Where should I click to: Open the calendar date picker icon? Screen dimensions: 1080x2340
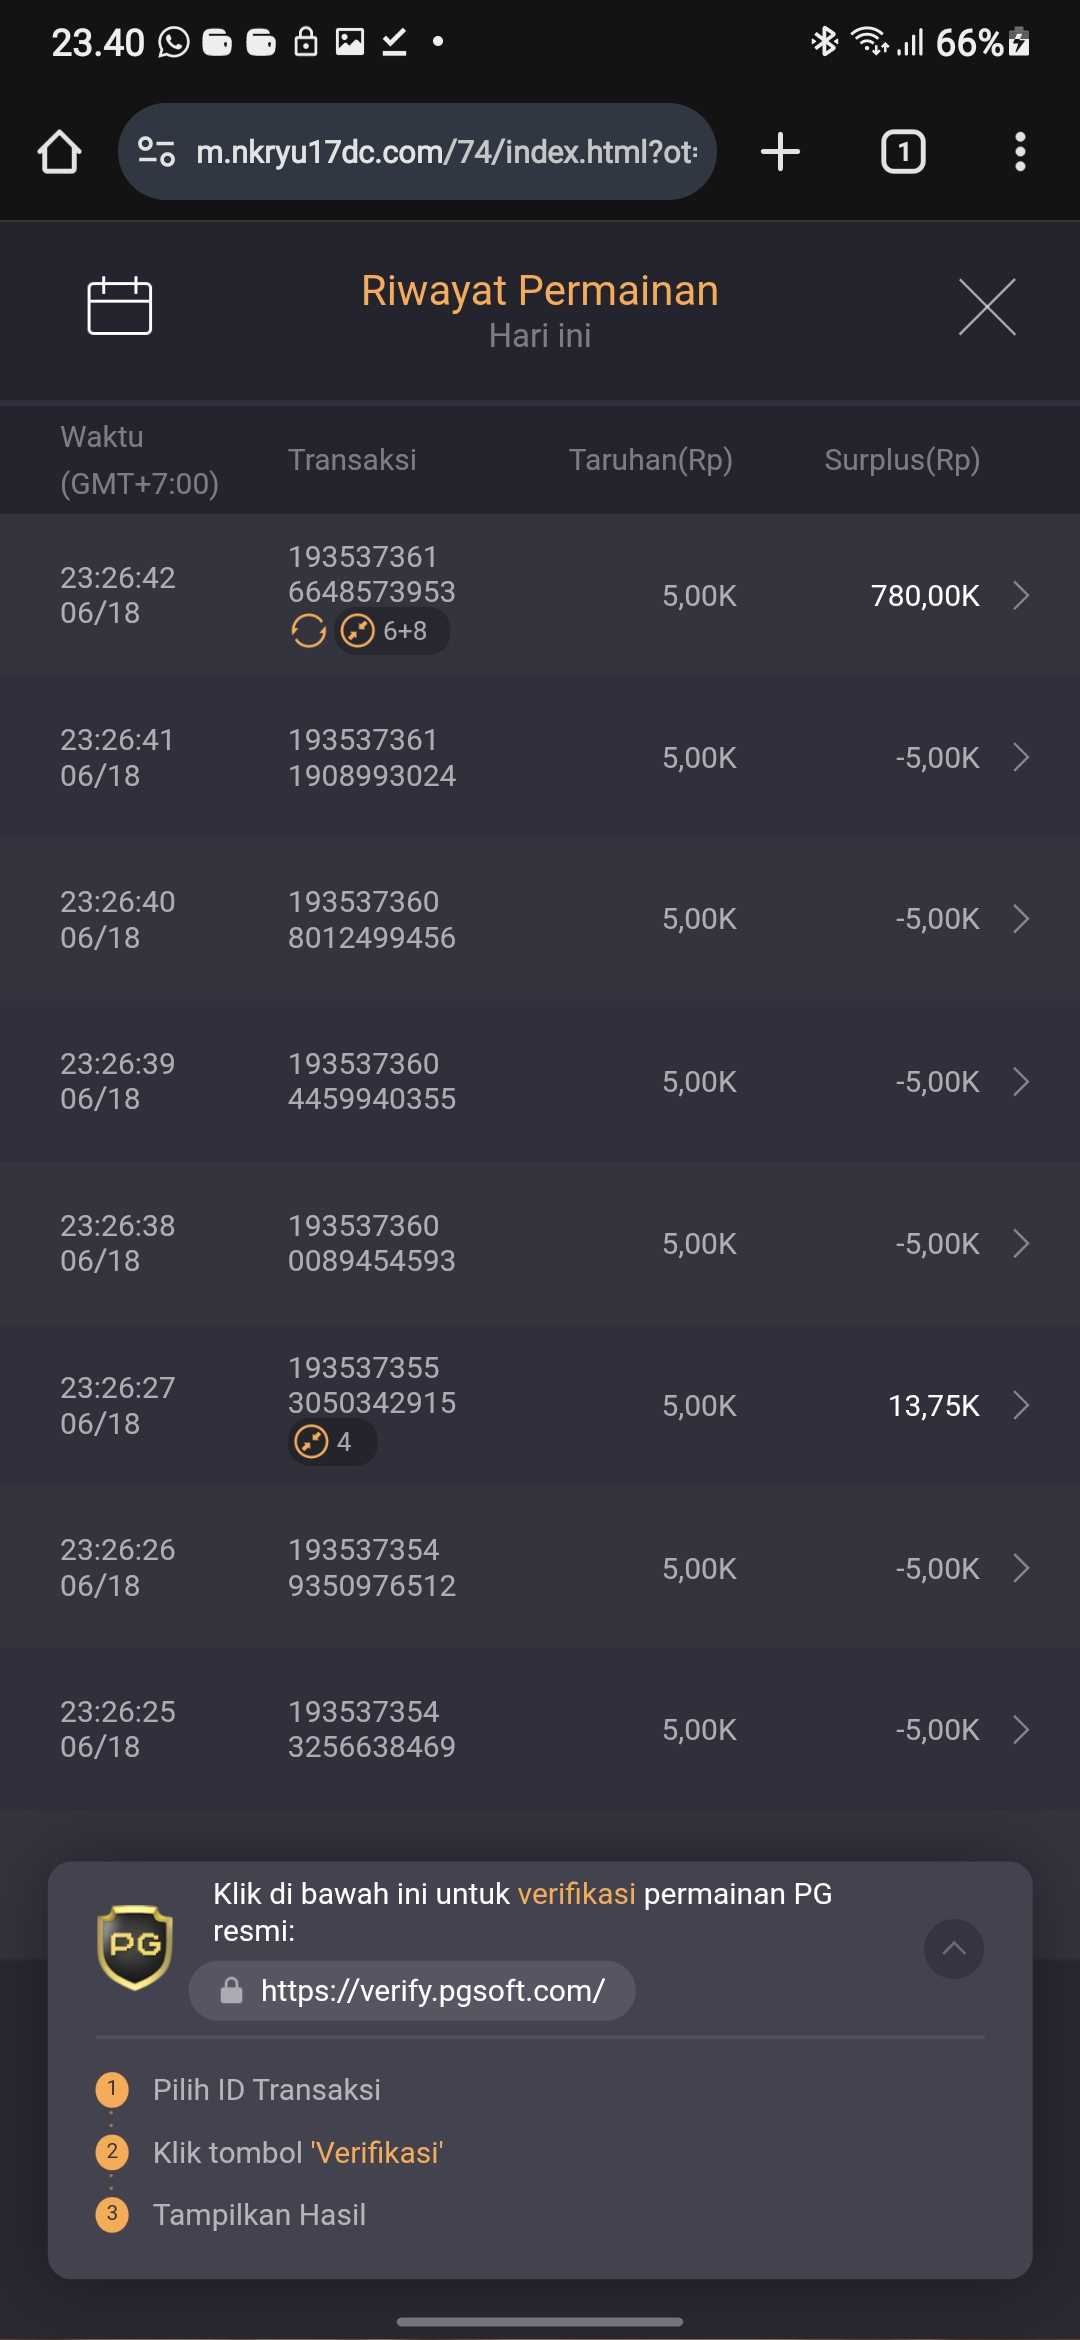[x=119, y=305]
